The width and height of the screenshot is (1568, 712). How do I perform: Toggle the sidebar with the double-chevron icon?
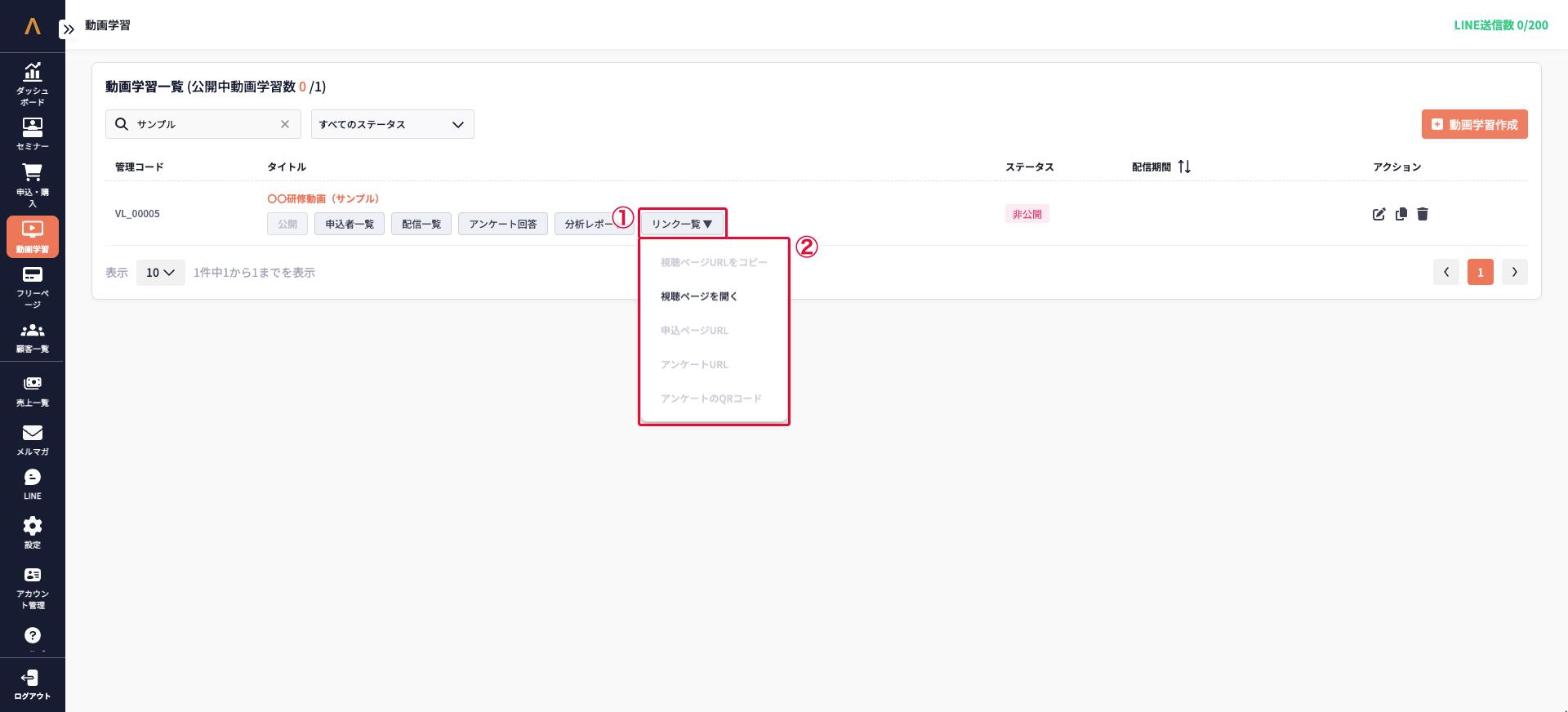[68, 29]
